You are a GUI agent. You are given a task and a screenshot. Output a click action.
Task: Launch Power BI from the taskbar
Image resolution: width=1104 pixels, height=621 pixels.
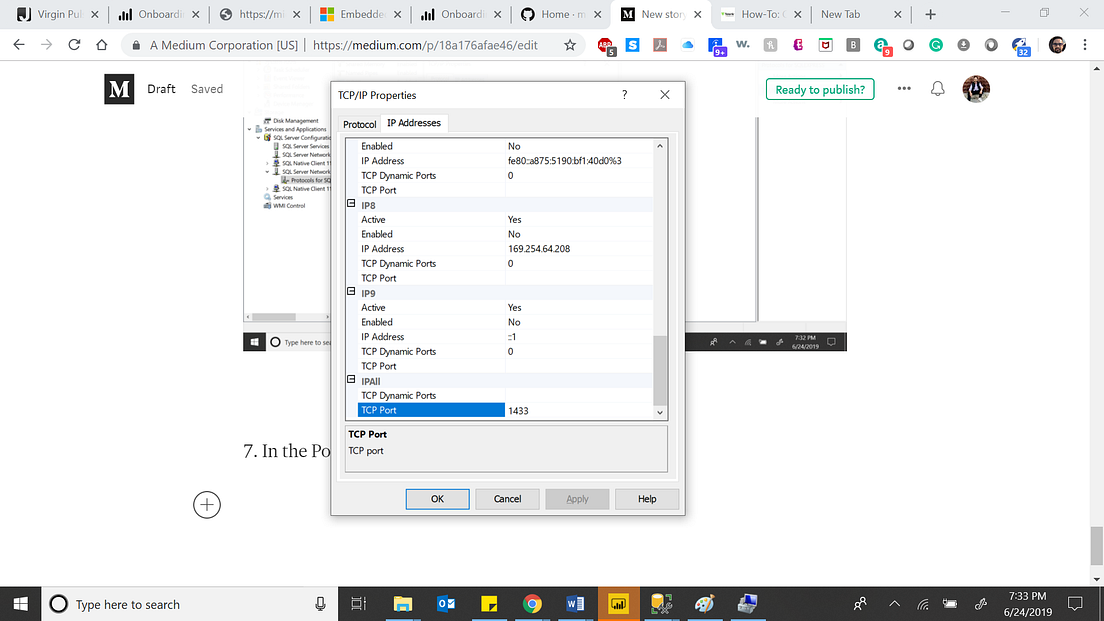(619, 603)
